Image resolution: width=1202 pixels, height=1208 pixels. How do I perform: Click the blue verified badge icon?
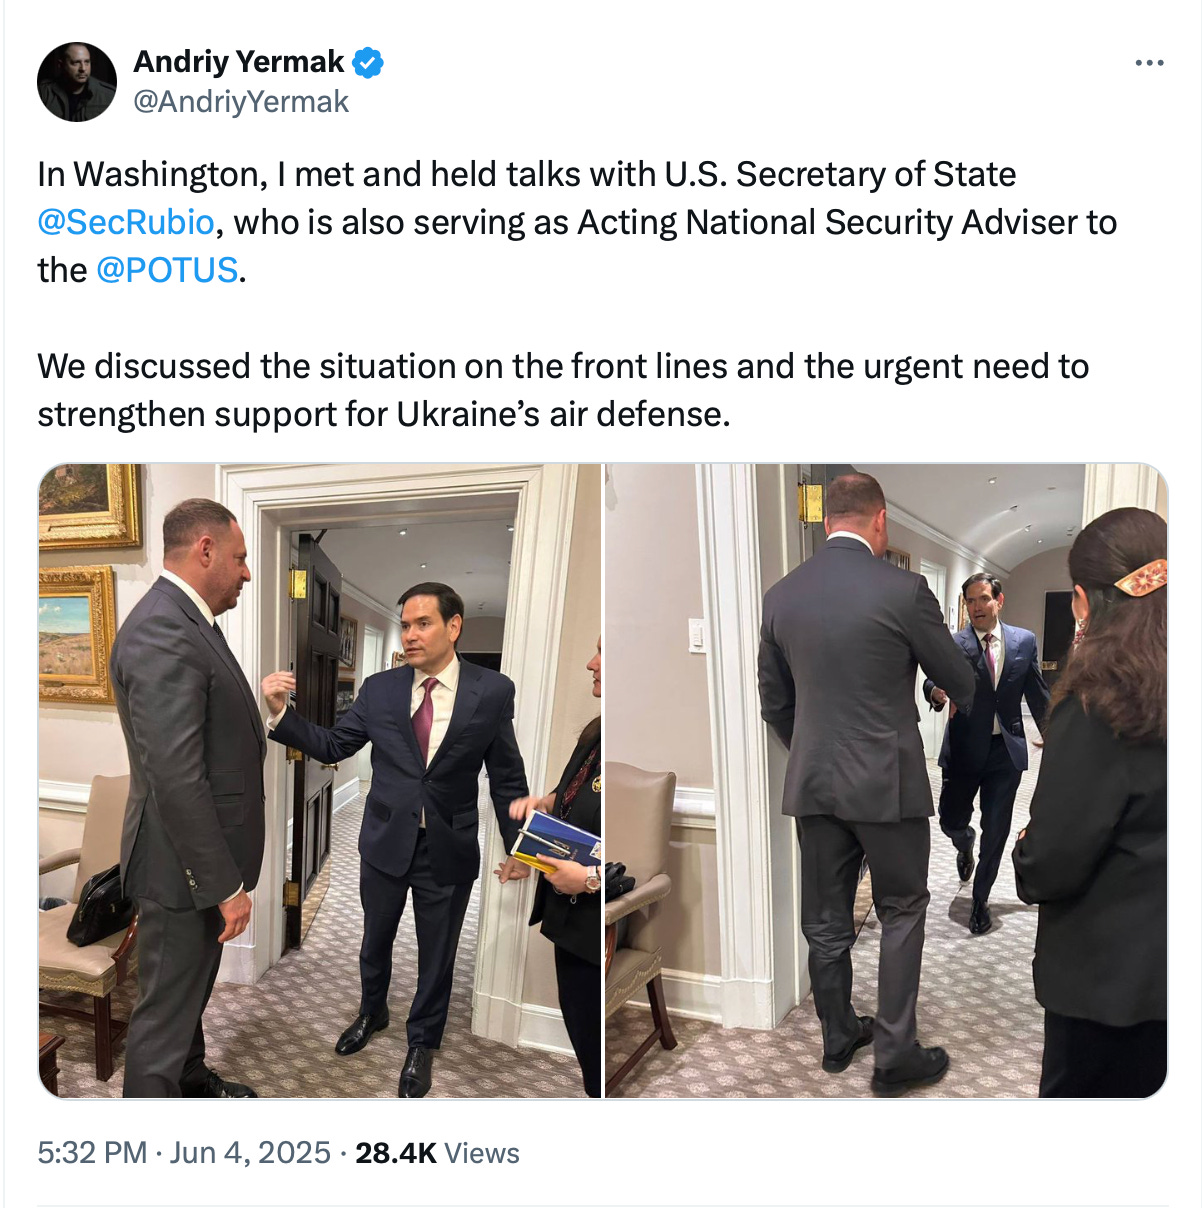369,62
